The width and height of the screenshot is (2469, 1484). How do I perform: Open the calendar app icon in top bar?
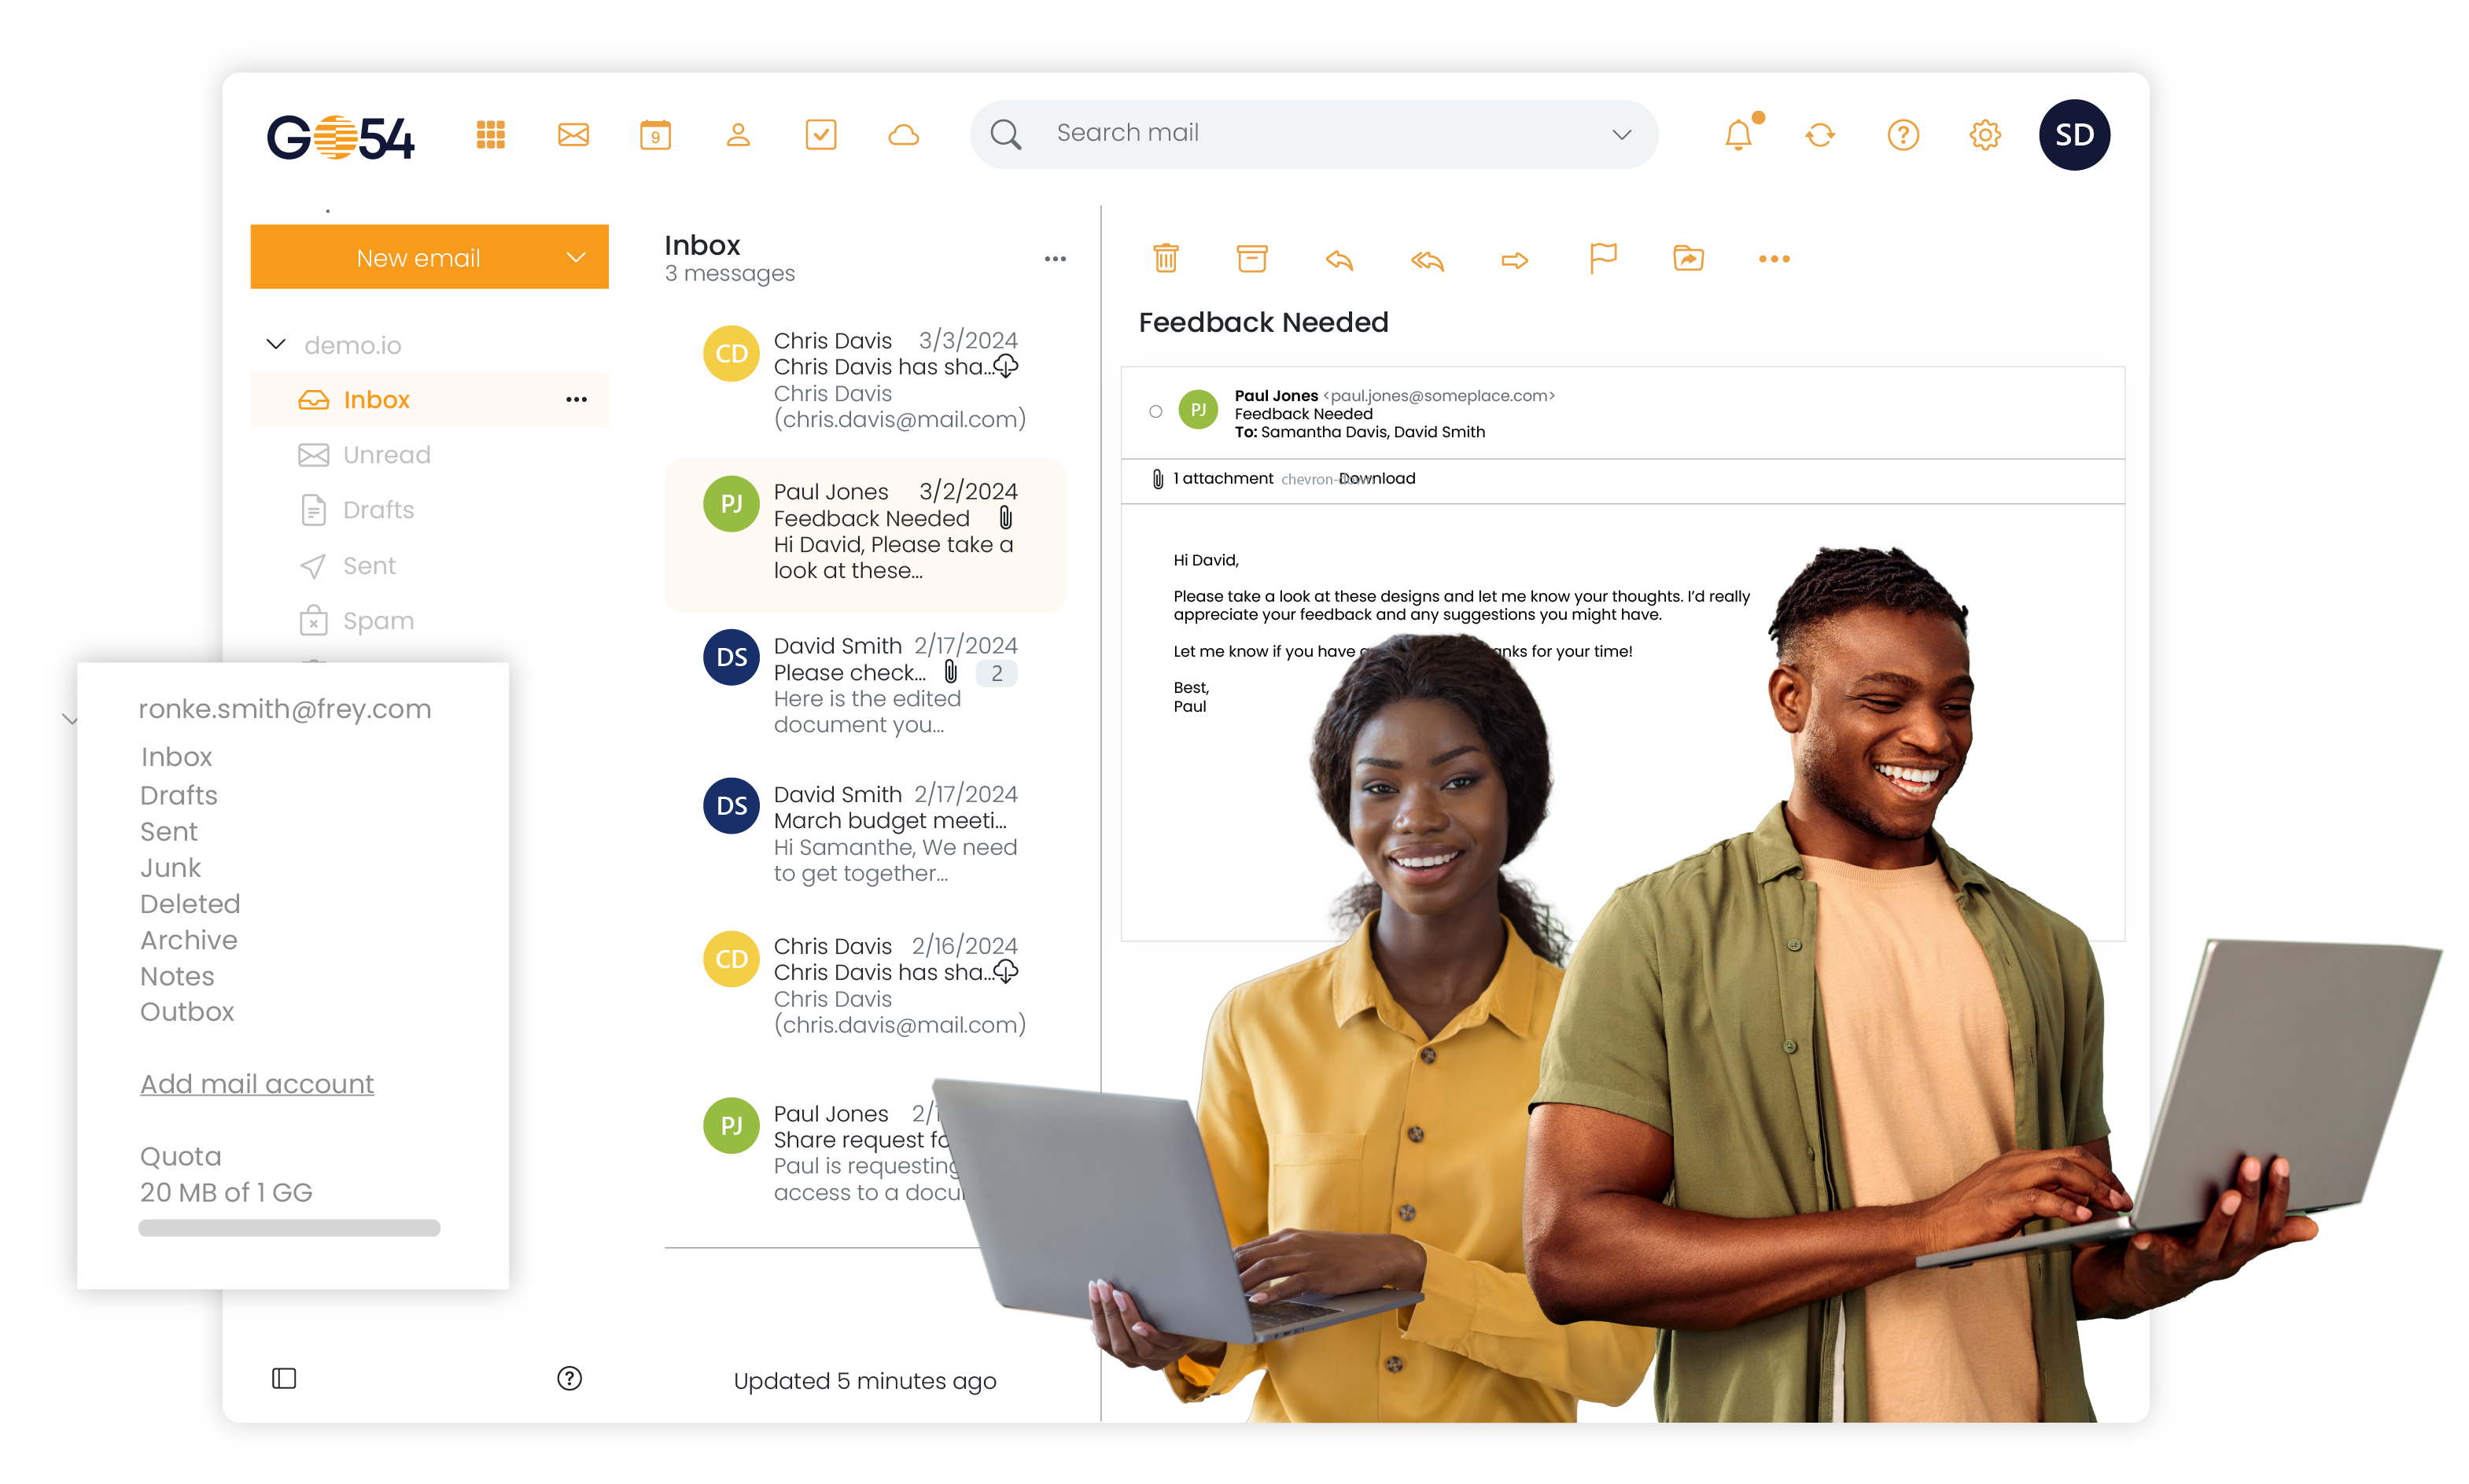pyautogui.click(x=655, y=134)
